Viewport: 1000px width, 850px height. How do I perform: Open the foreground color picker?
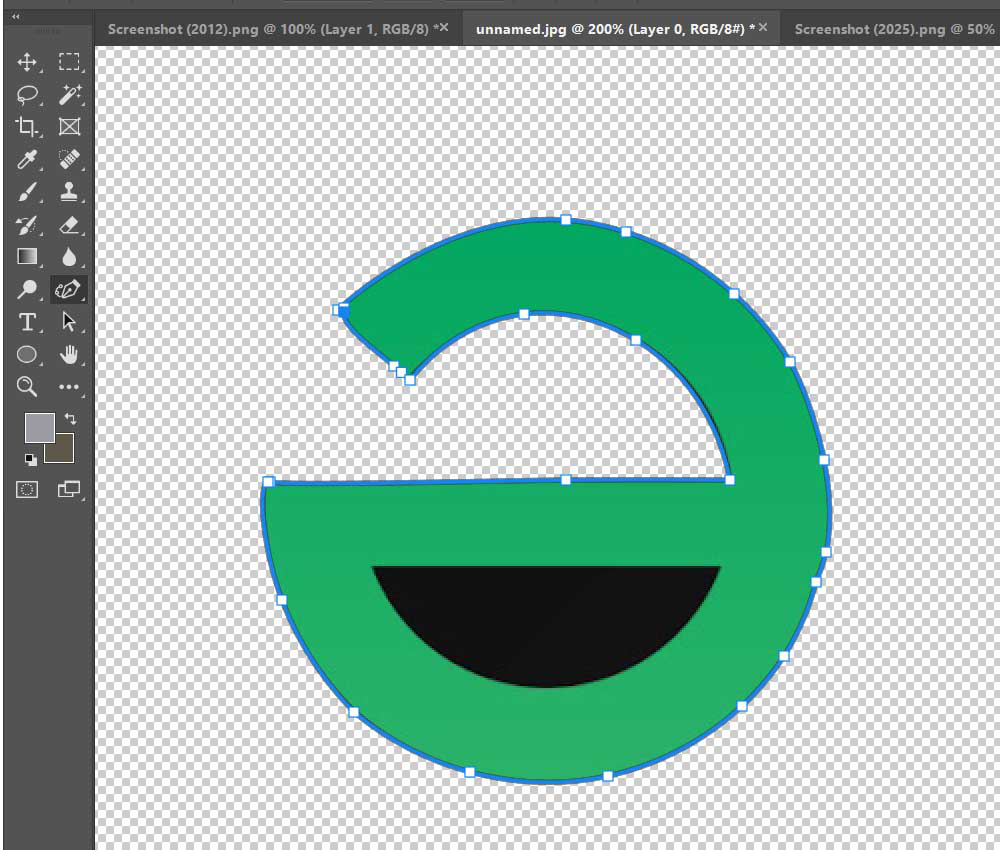pos(40,427)
